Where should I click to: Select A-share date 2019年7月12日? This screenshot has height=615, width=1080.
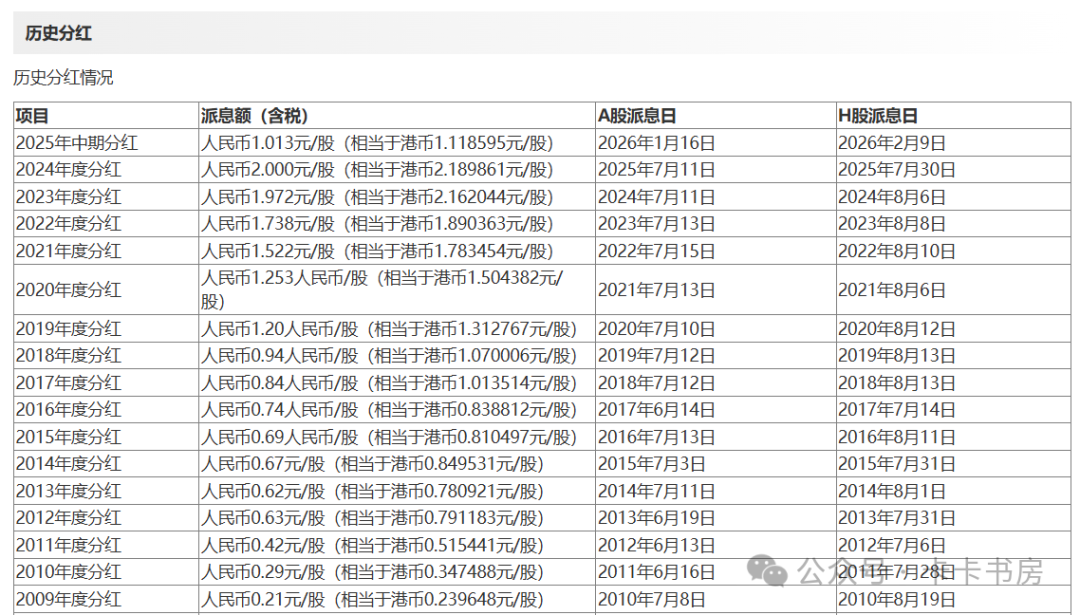coord(656,356)
